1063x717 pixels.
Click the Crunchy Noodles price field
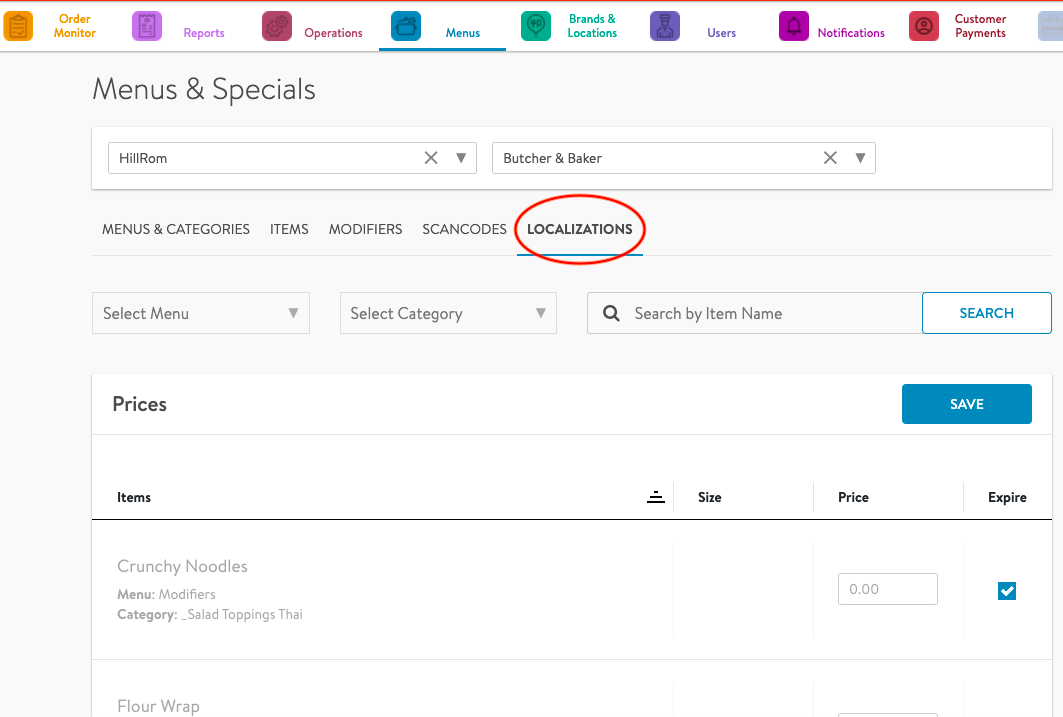pyautogui.click(x=887, y=589)
